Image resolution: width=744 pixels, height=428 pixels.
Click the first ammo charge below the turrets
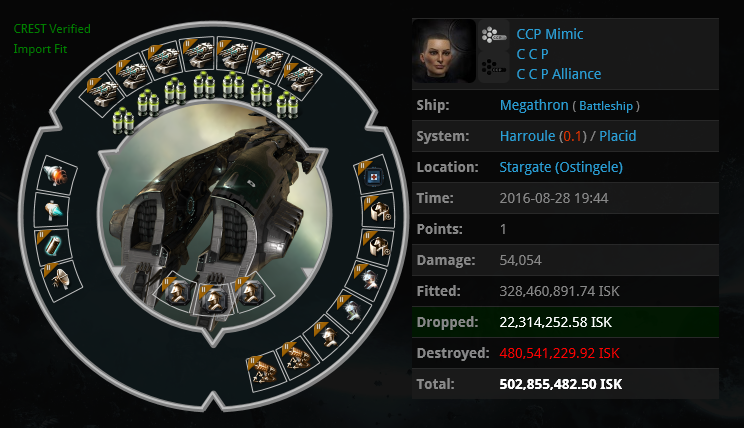pyautogui.click(x=123, y=121)
